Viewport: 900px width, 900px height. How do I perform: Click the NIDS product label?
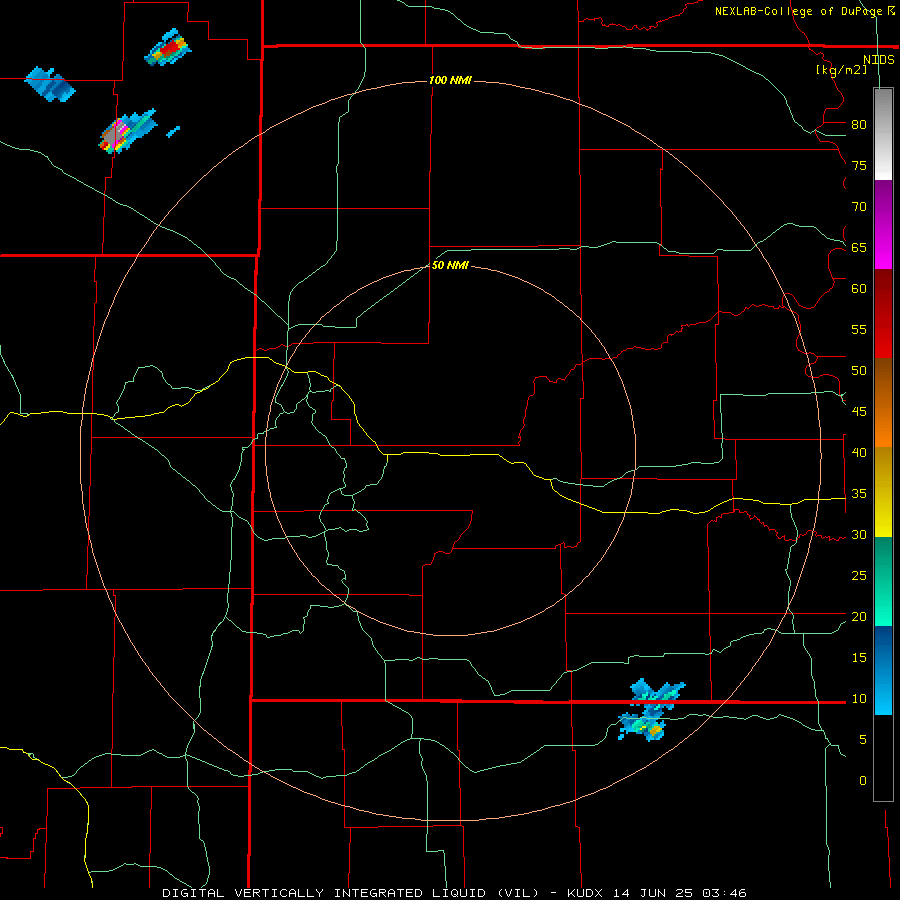tap(879, 60)
